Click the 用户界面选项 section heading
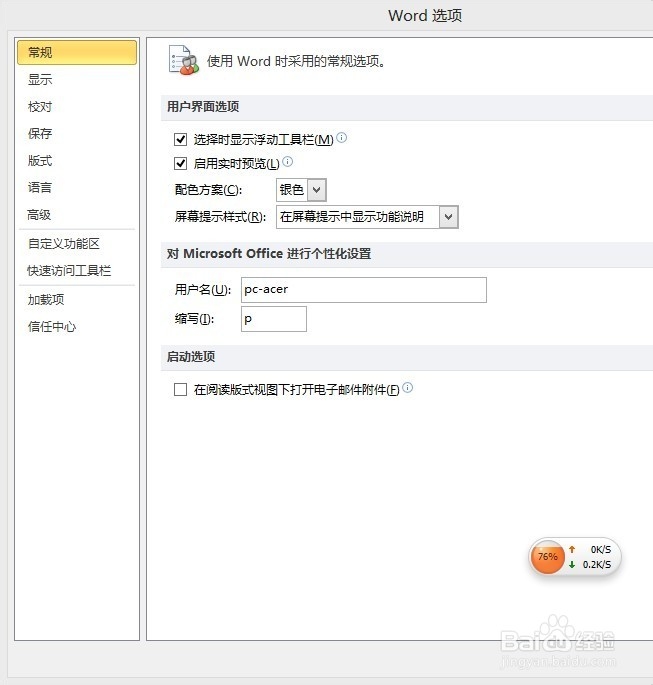Viewport: 653px width, 685px height. (203, 107)
